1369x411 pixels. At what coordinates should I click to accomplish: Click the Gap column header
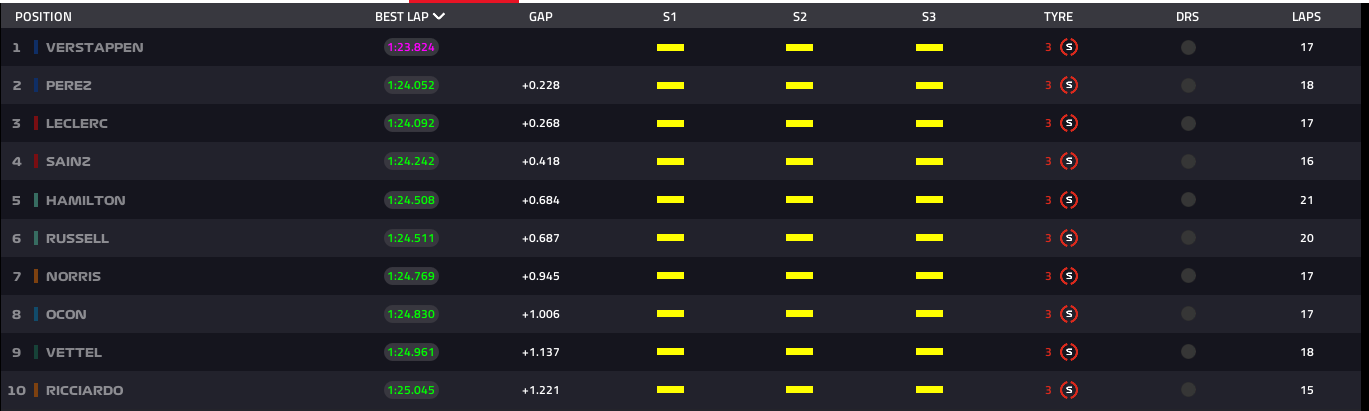point(540,17)
